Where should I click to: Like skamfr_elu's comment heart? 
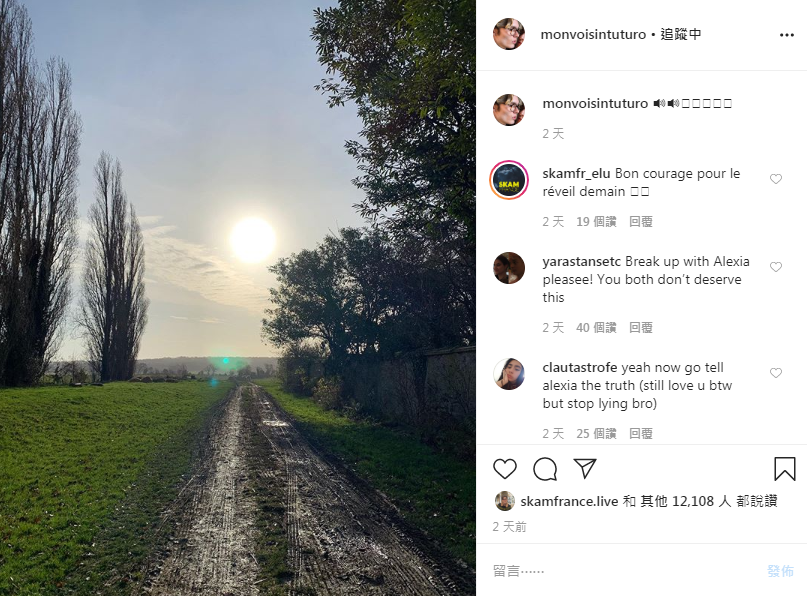(x=776, y=179)
